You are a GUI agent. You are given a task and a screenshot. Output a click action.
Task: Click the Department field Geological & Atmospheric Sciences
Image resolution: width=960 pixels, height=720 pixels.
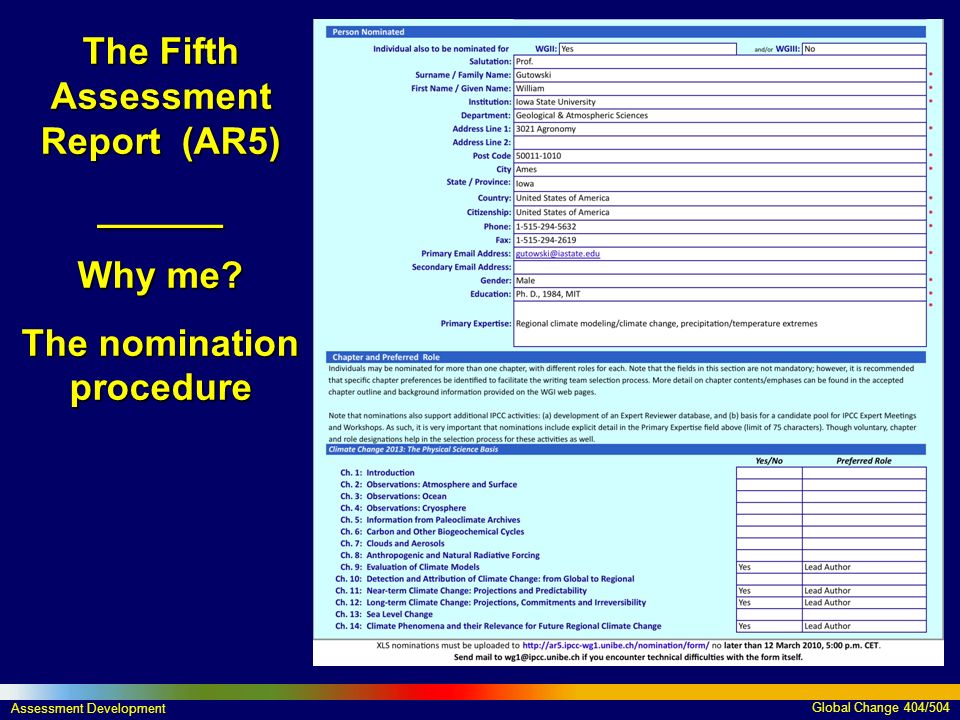(719, 116)
